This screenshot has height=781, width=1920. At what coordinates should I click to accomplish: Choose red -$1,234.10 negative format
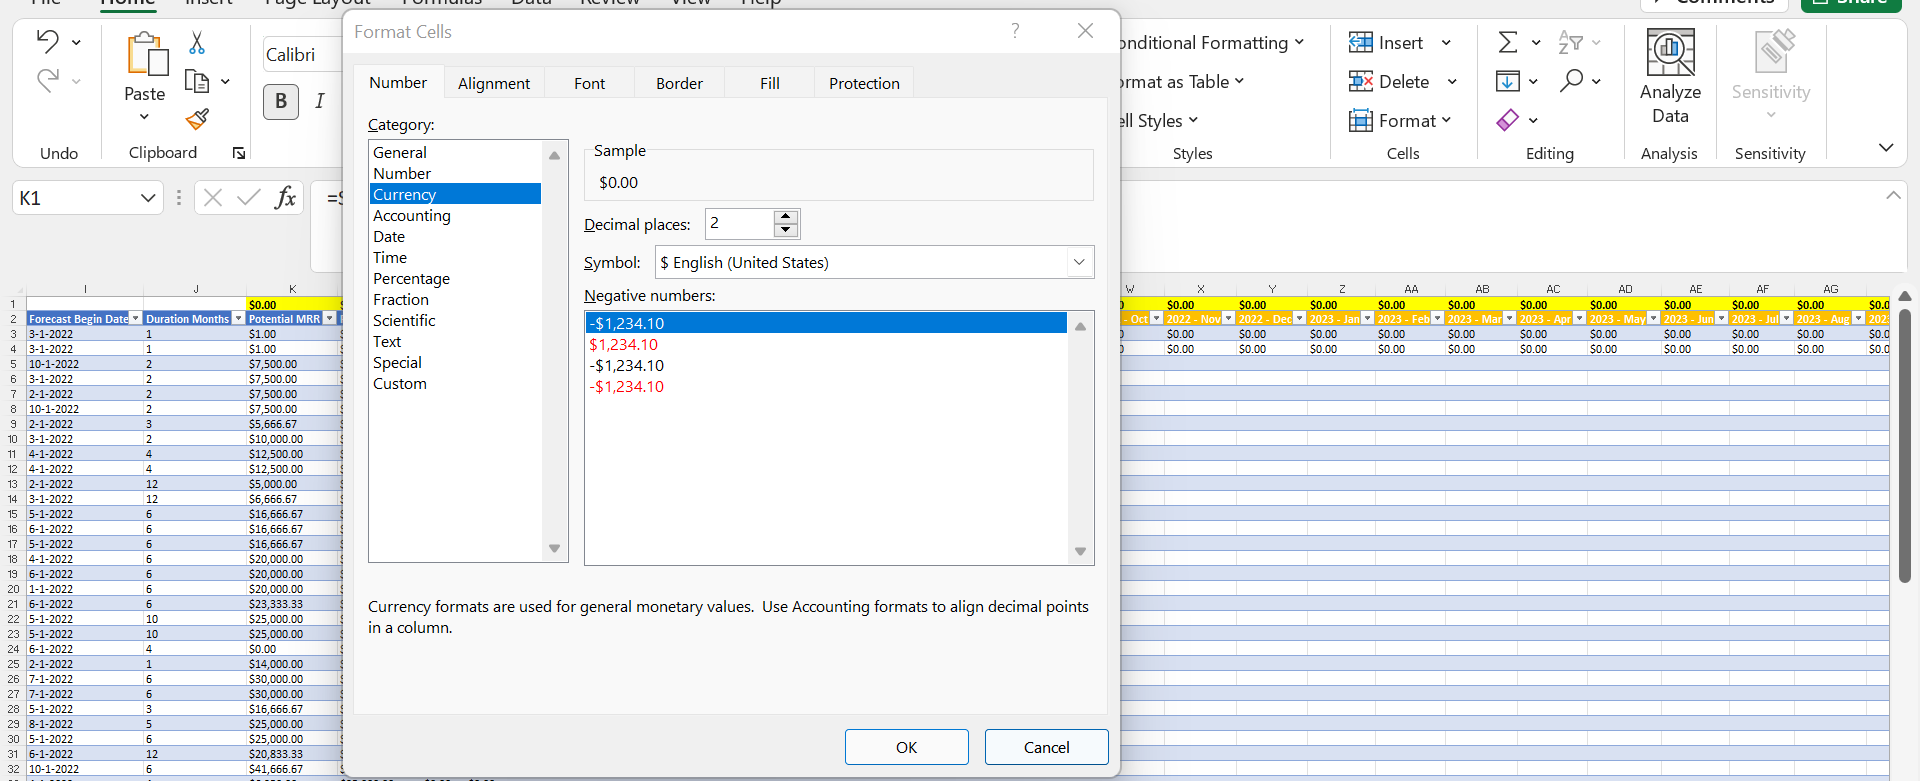(826, 386)
